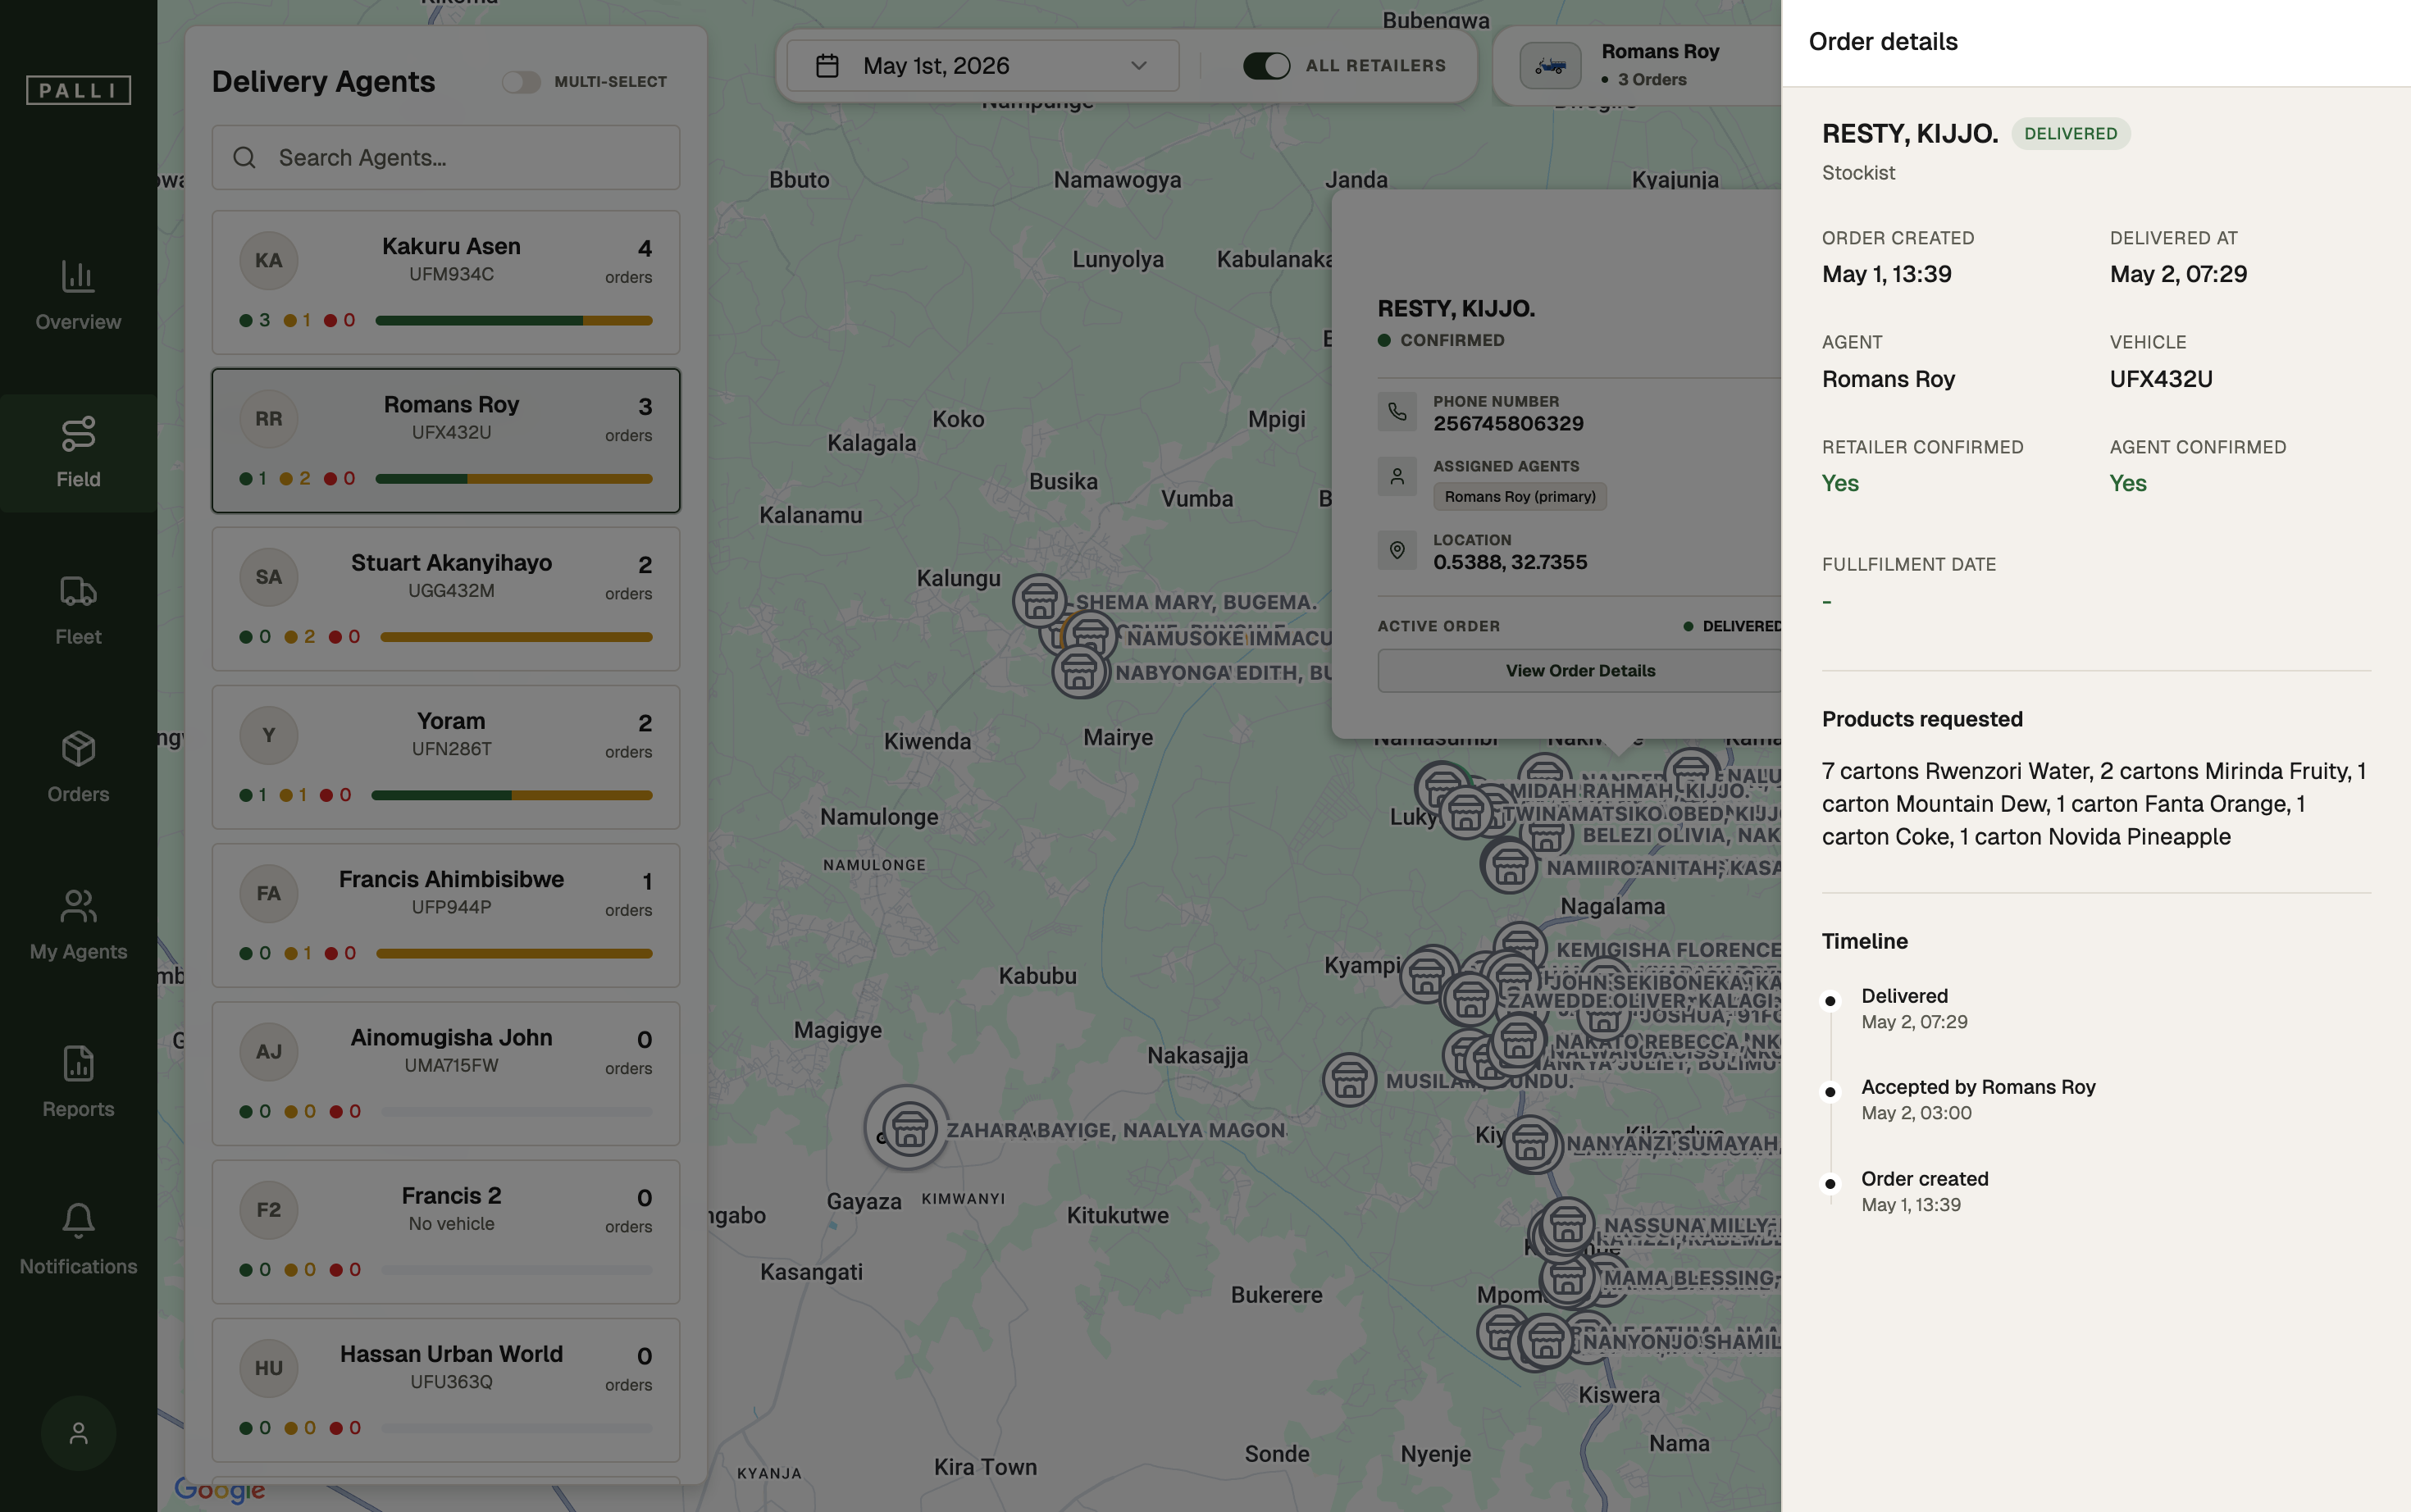Click the Google logo link on map
This screenshot has height=1512, width=2411.
tap(220, 1489)
